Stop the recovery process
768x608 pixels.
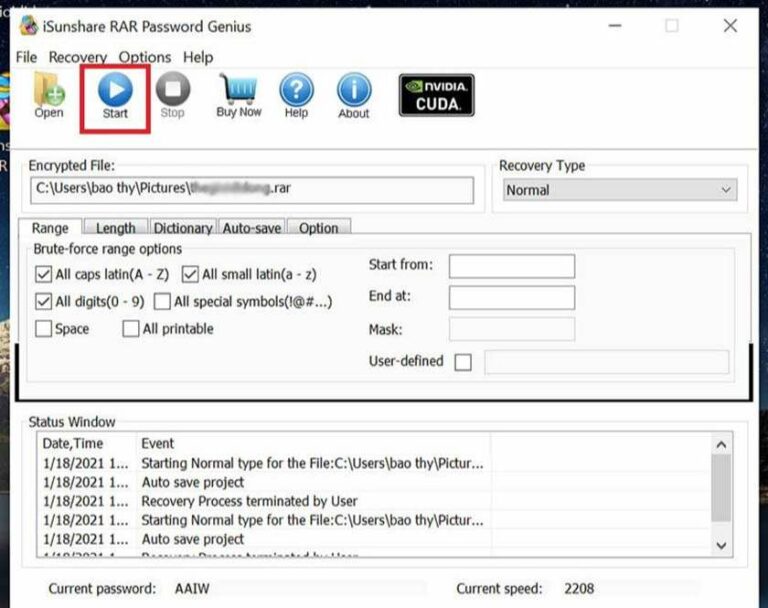click(x=172, y=95)
